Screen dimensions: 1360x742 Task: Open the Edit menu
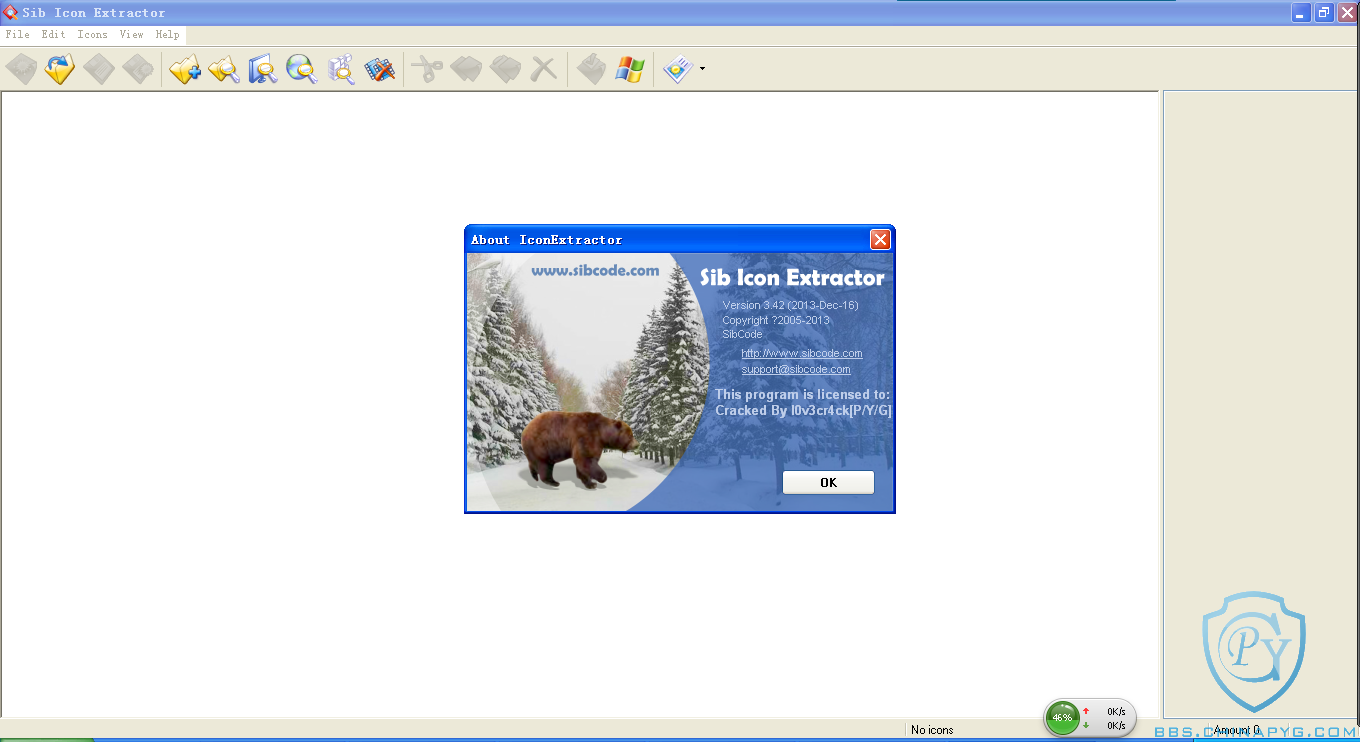[x=53, y=34]
